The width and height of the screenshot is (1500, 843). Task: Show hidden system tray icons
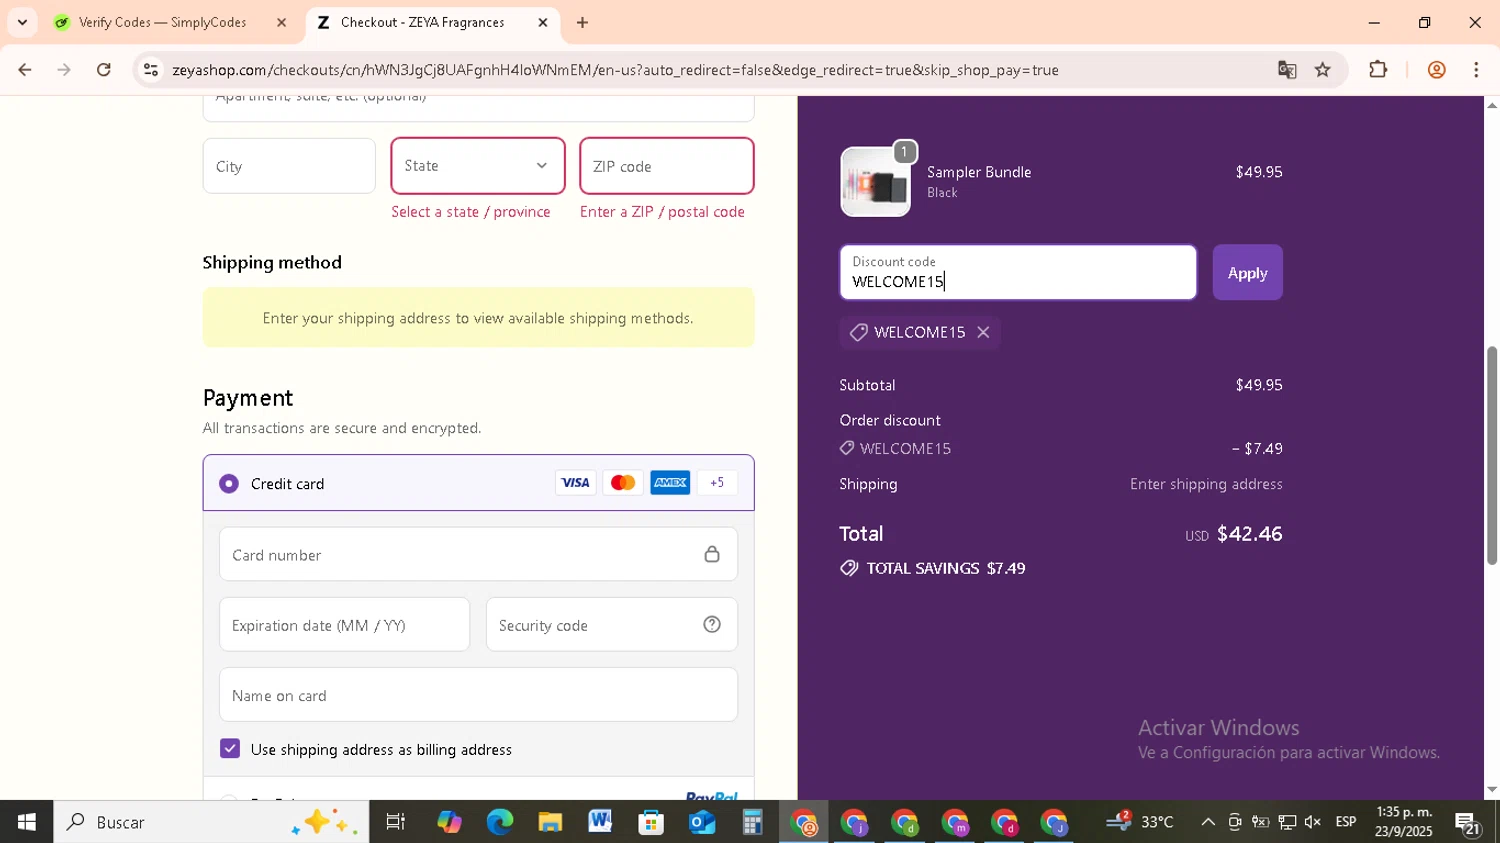pyautogui.click(x=1208, y=822)
